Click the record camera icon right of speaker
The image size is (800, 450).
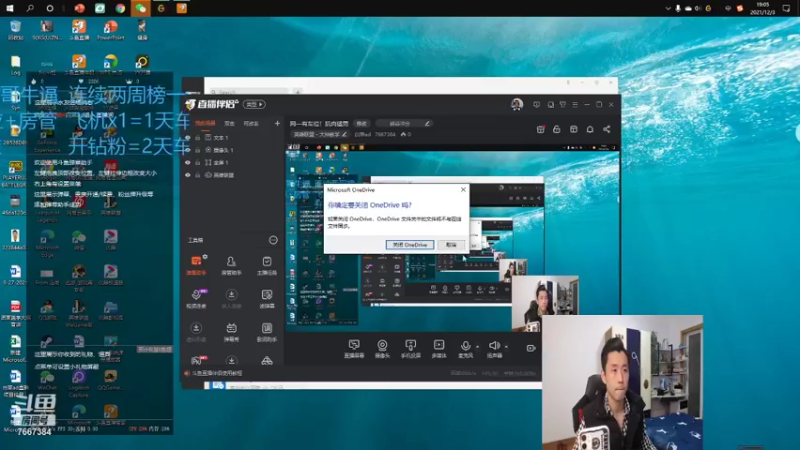(x=531, y=348)
